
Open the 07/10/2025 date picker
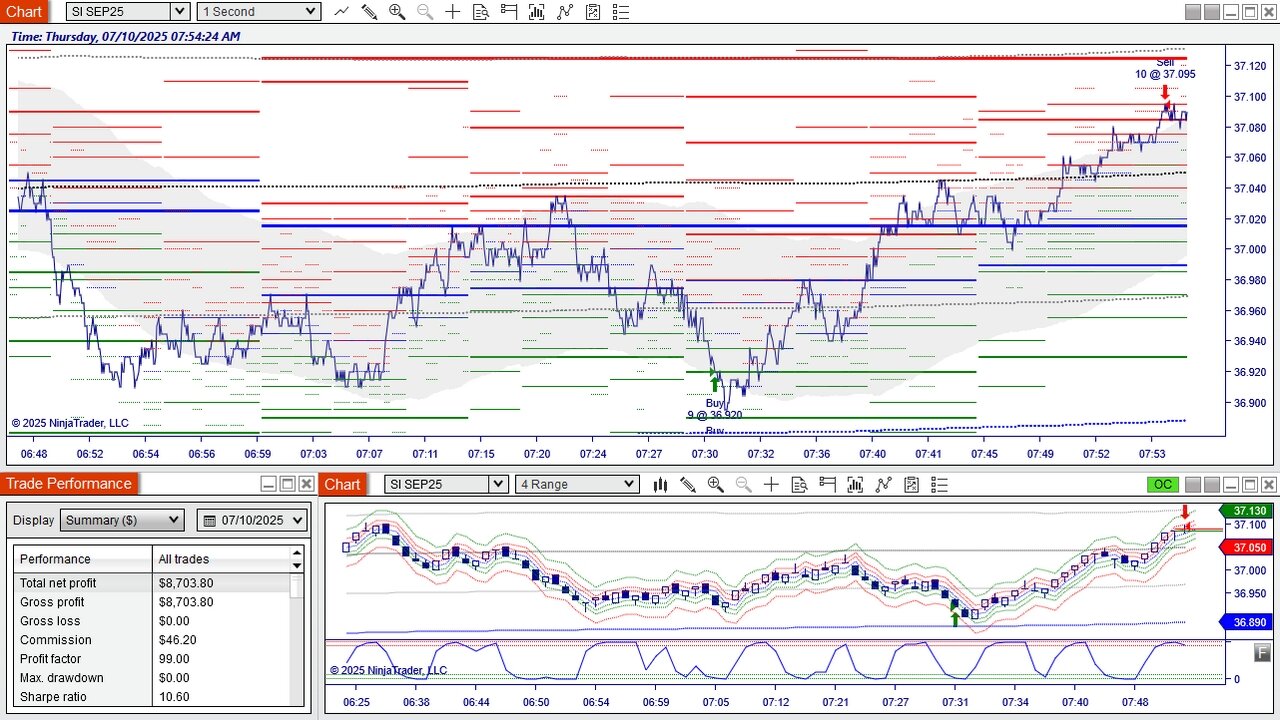[252, 520]
